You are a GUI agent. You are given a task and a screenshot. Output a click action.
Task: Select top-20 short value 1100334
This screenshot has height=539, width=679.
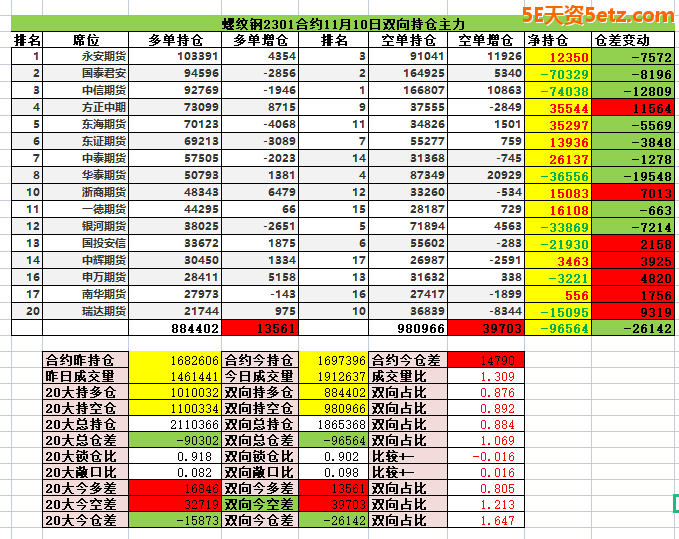tap(175, 408)
